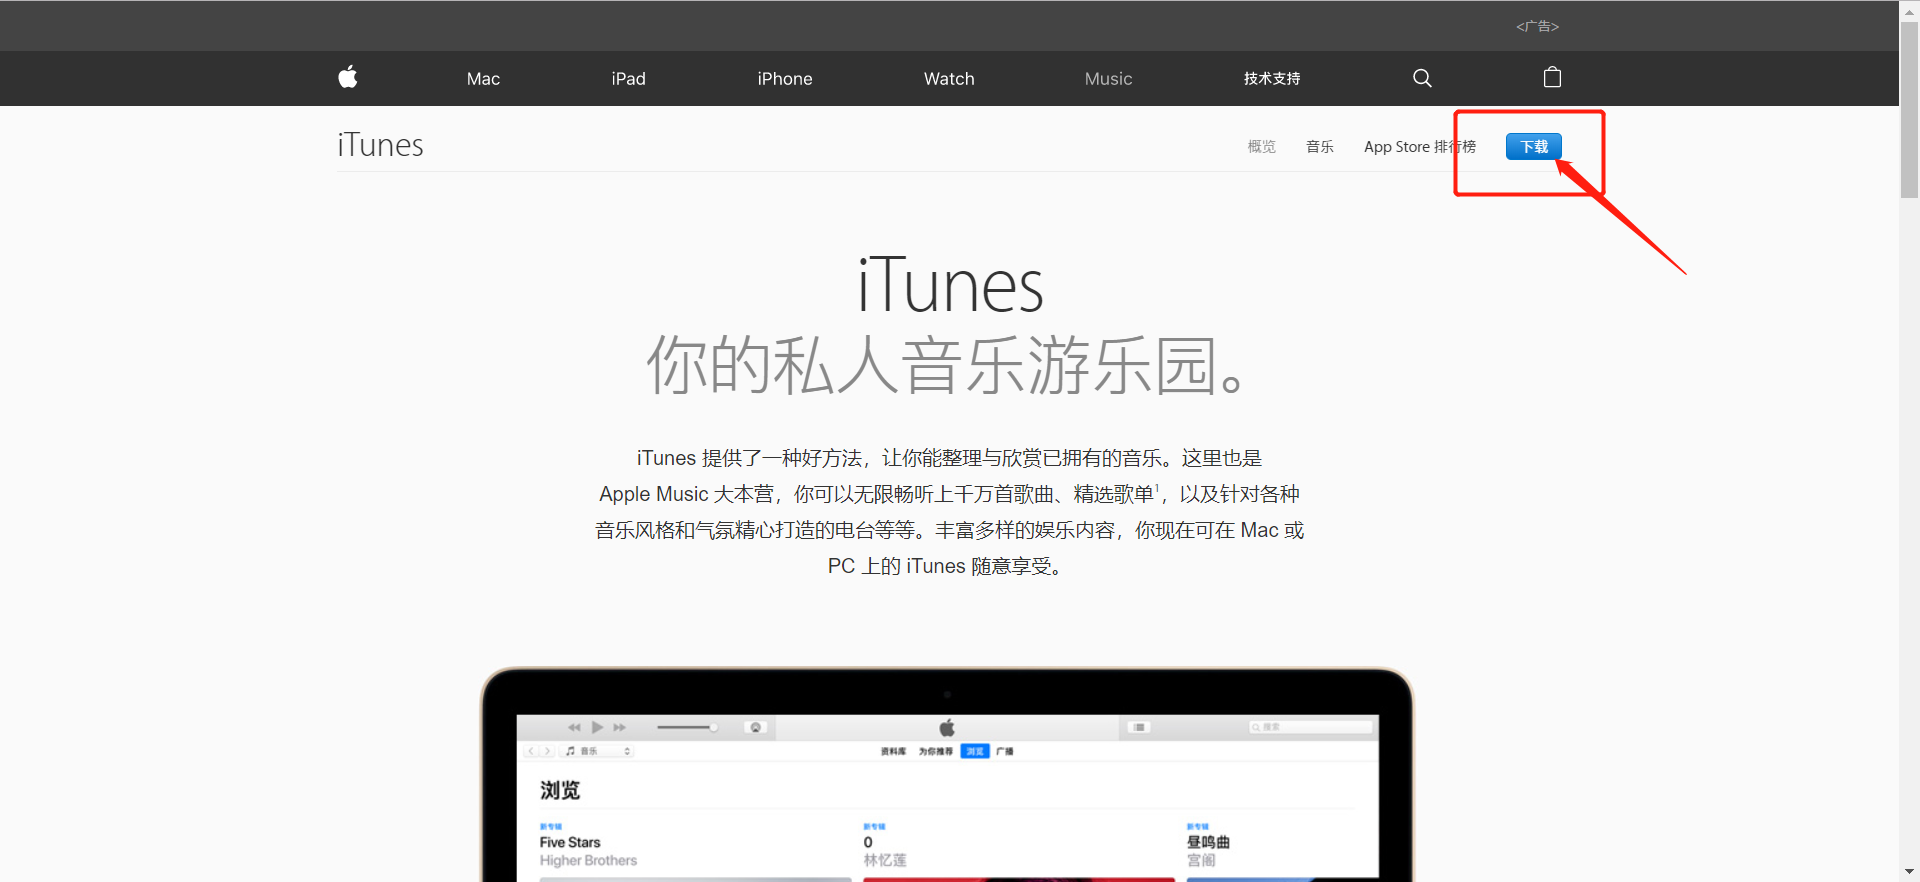This screenshot has height=882, width=1920.
Task: Click back chevron in iTunes mockup
Action: click(x=532, y=751)
